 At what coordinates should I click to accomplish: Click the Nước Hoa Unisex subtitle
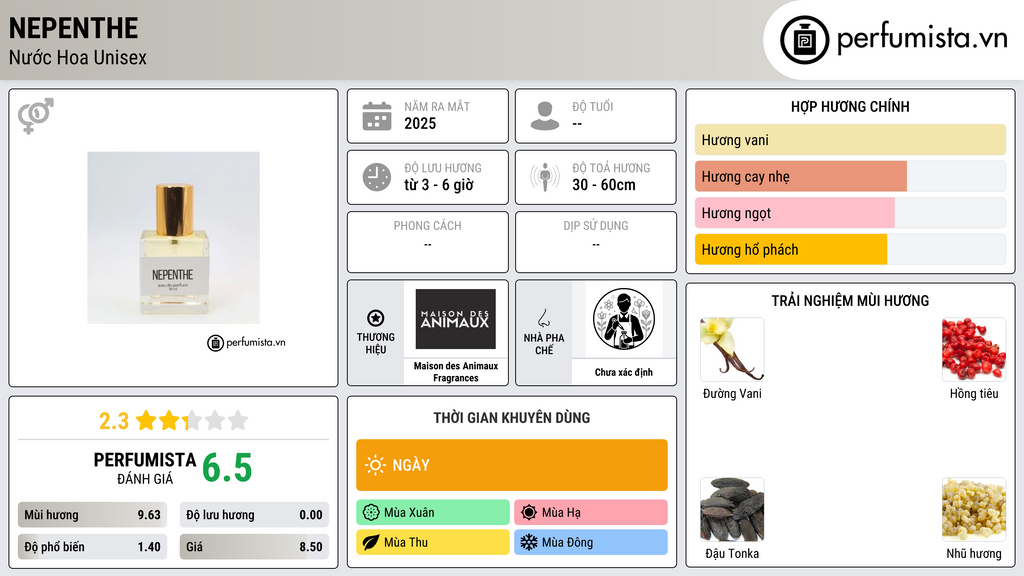[x=78, y=57]
